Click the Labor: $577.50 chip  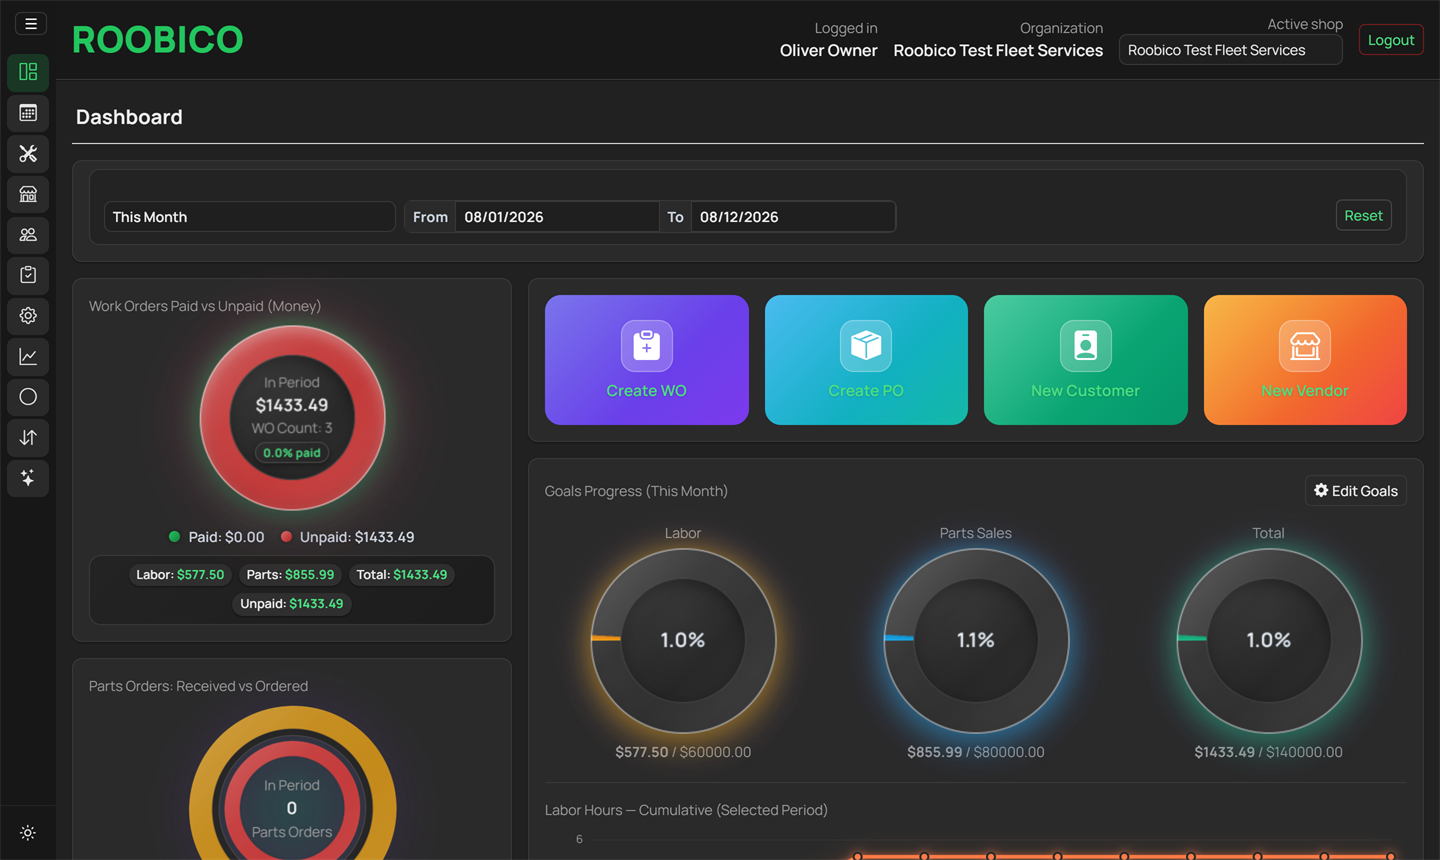[x=180, y=575]
